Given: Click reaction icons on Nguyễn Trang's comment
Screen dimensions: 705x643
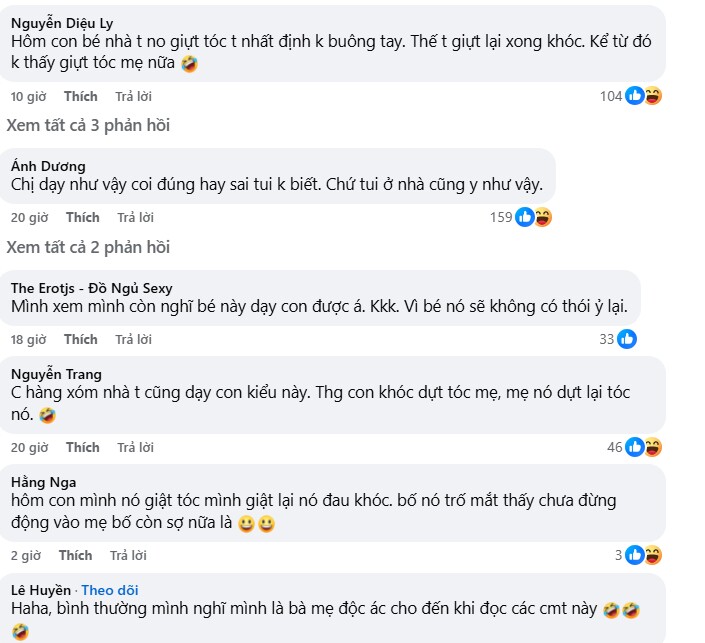Looking at the screenshot, I should (643, 447).
